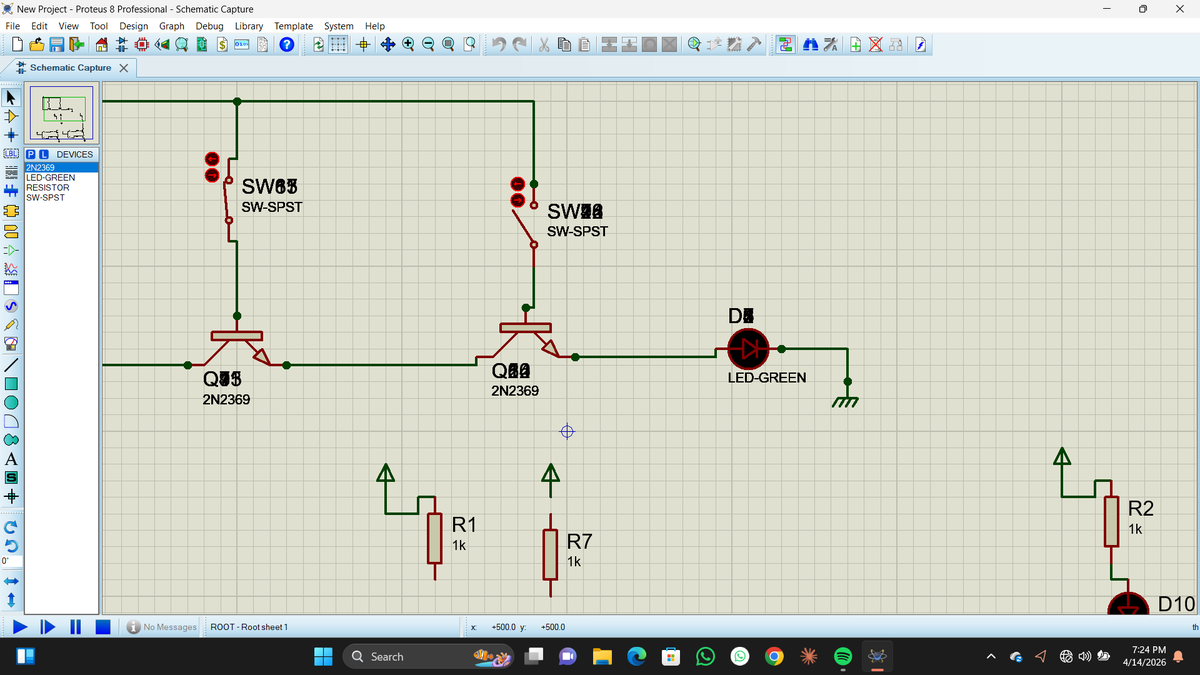Select LED-GREEN in devices list
Image resolution: width=1200 pixels, height=675 pixels.
(60, 178)
